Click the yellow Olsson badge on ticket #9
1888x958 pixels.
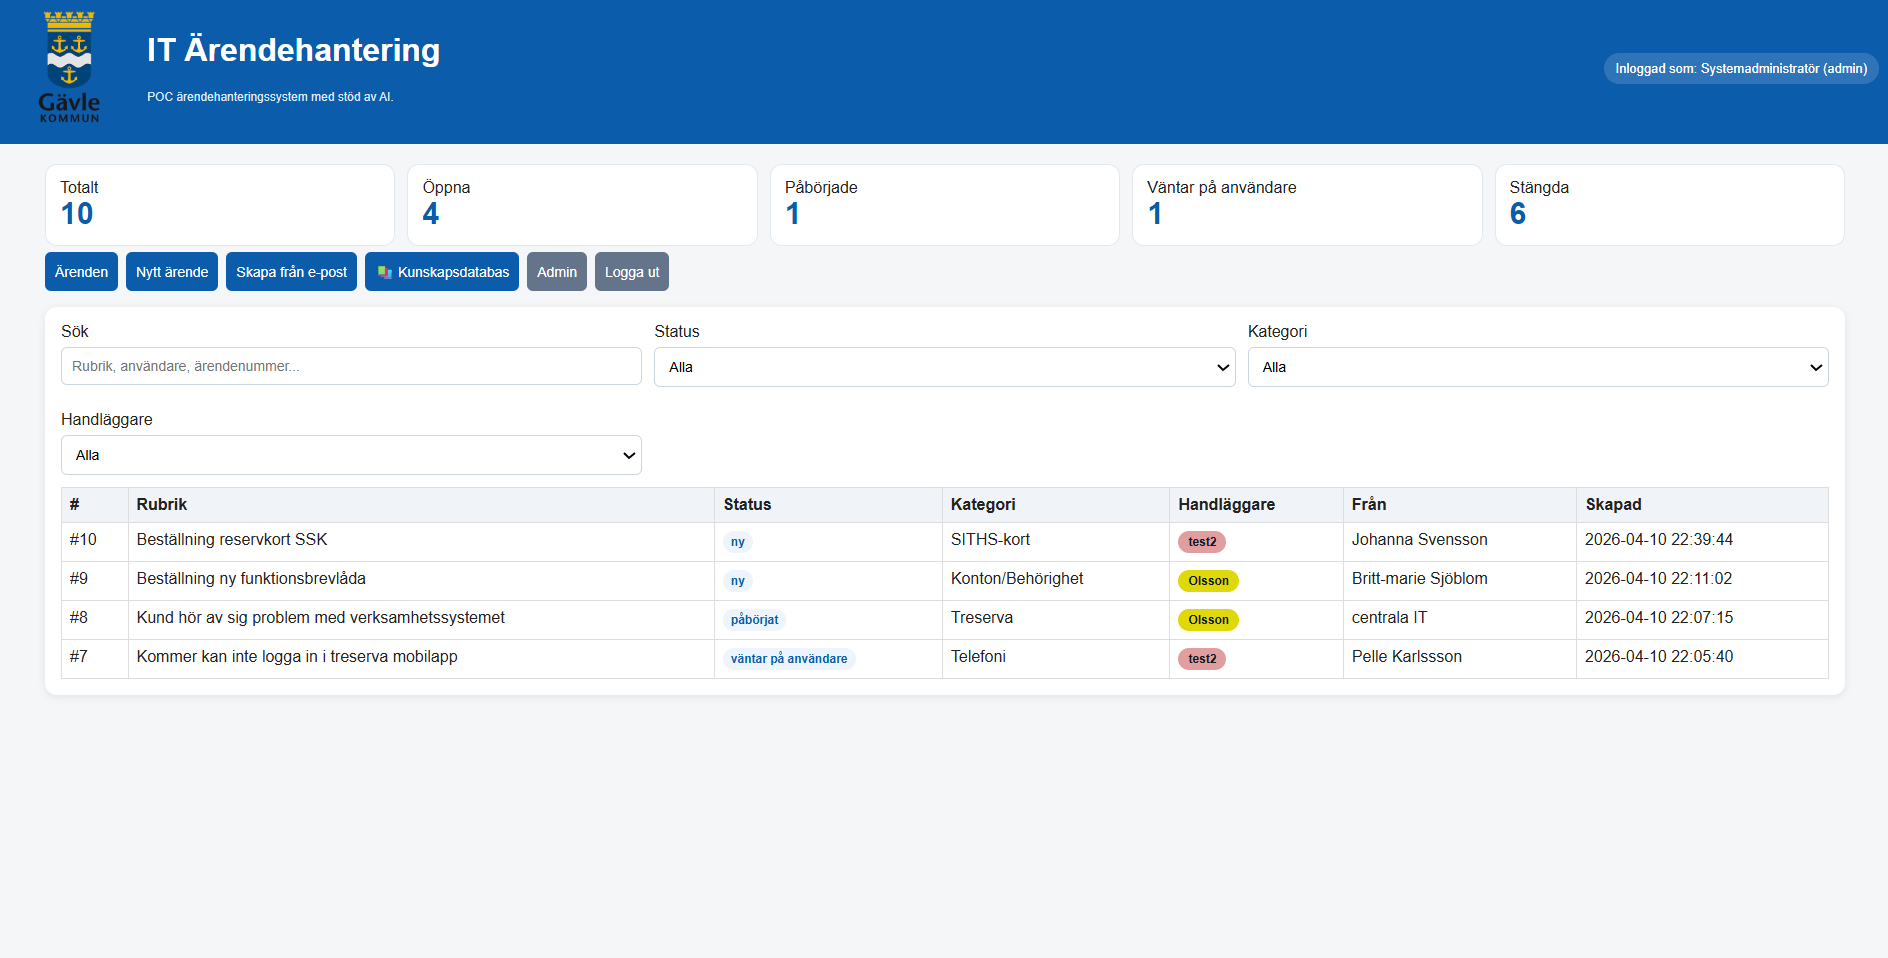click(1208, 581)
